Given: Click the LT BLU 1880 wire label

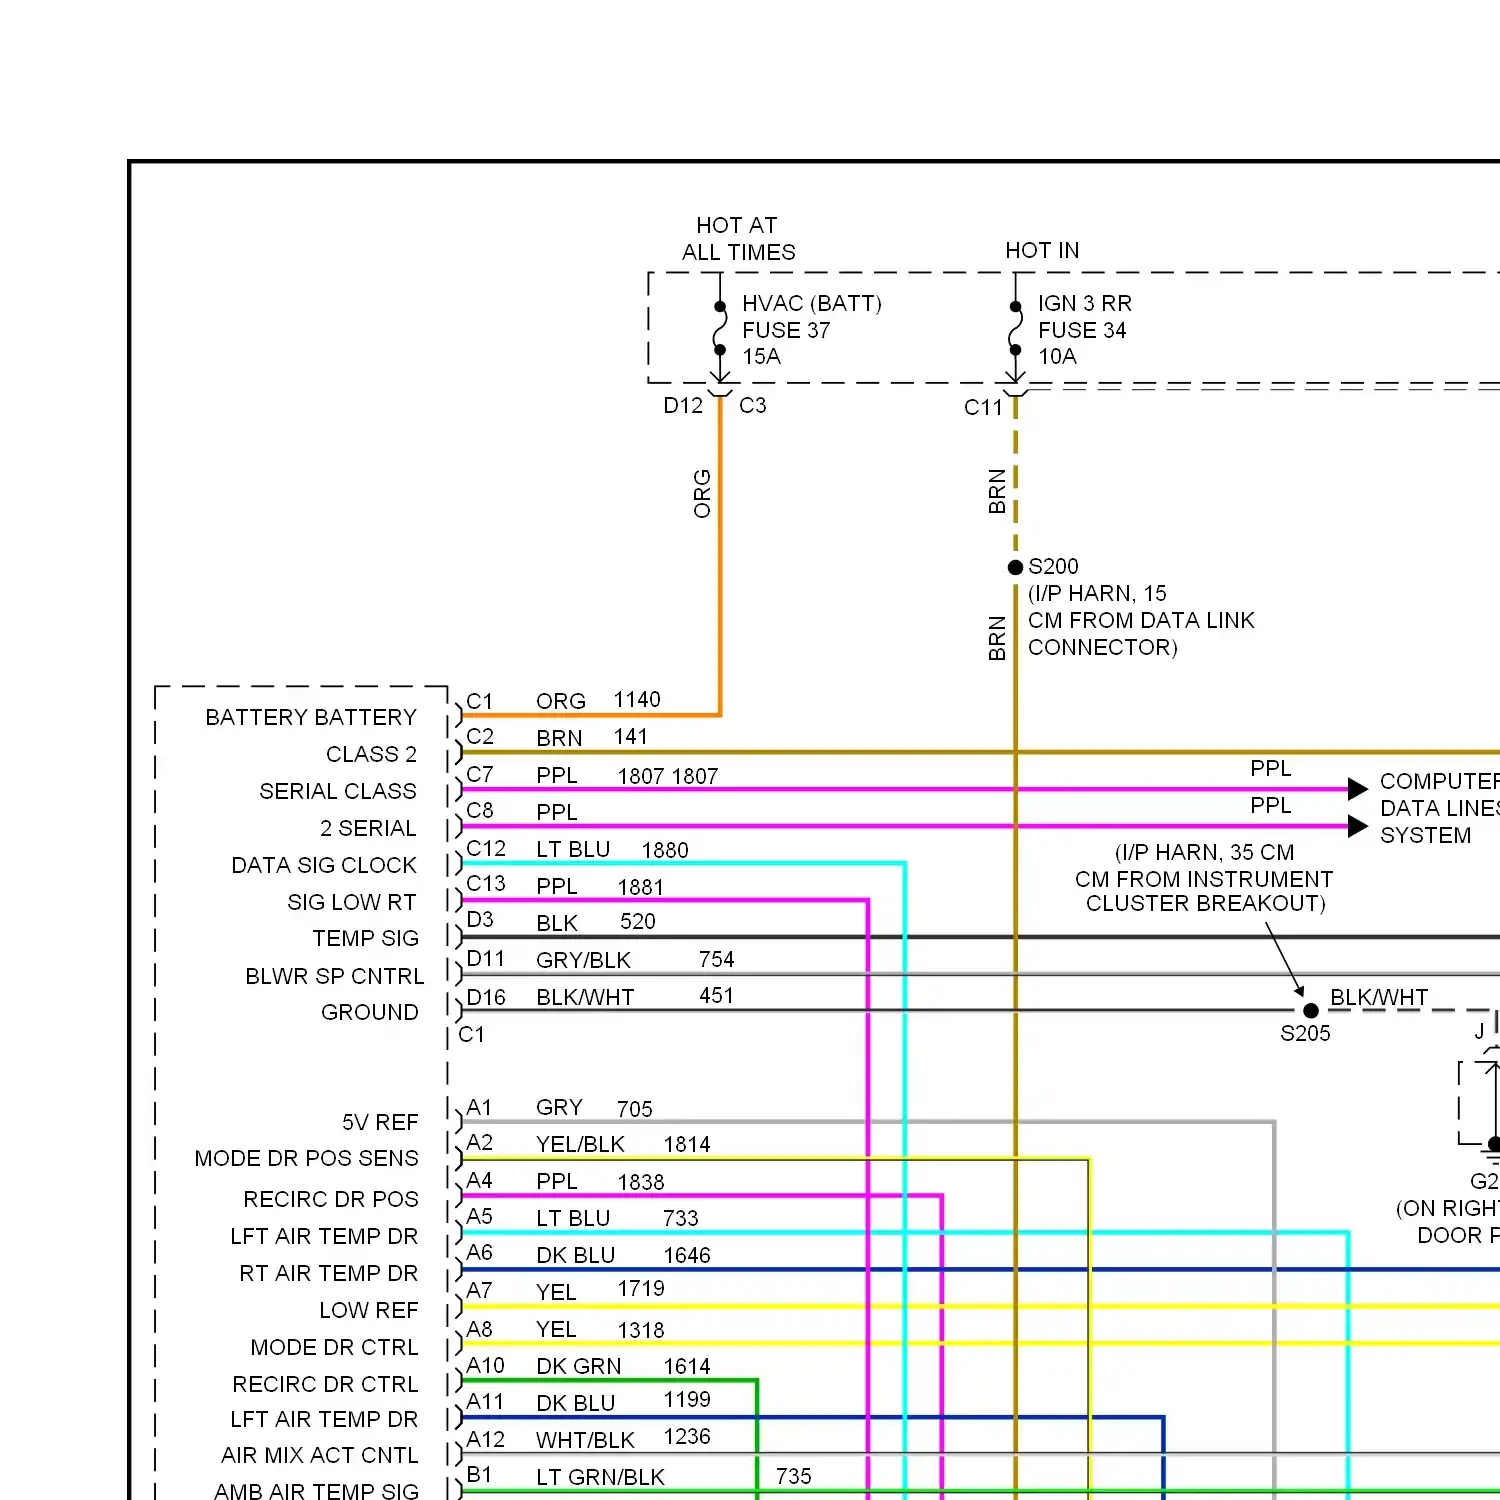Looking at the screenshot, I should pyautogui.click(x=612, y=849).
